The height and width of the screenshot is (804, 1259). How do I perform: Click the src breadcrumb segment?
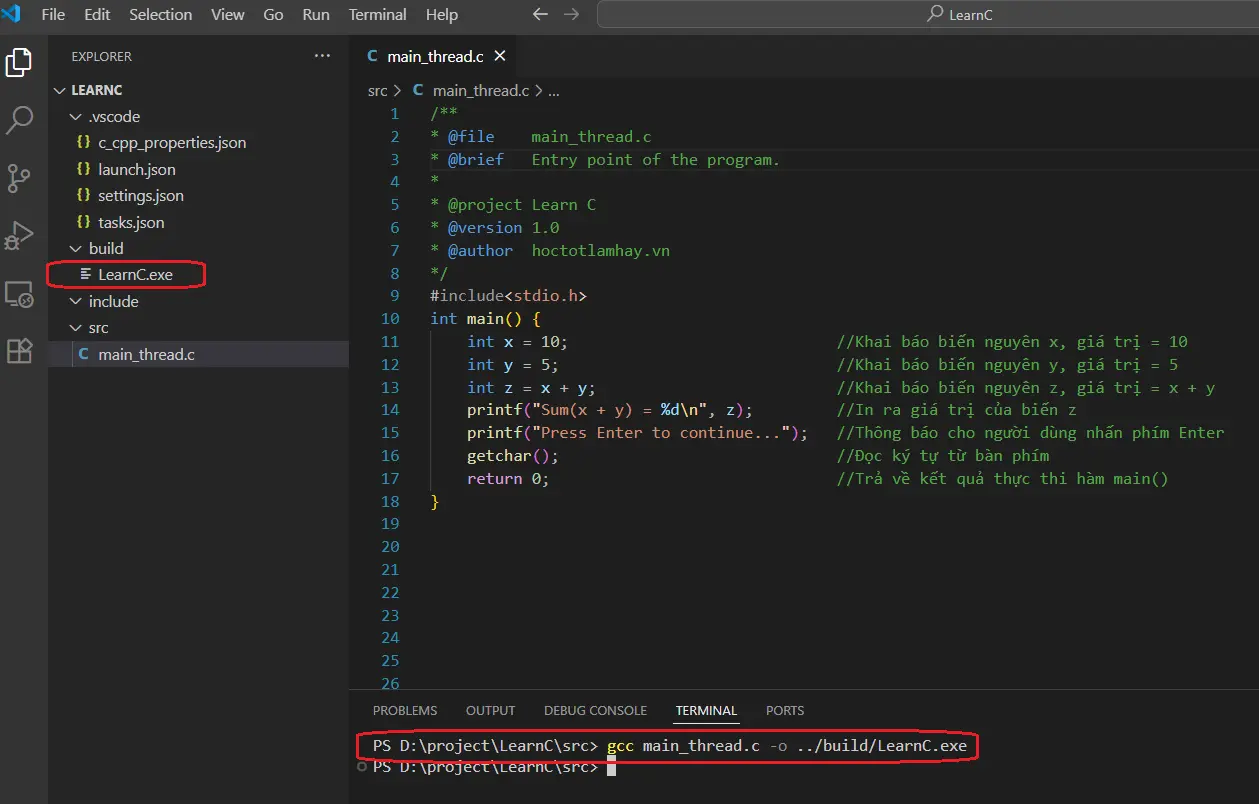point(377,90)
